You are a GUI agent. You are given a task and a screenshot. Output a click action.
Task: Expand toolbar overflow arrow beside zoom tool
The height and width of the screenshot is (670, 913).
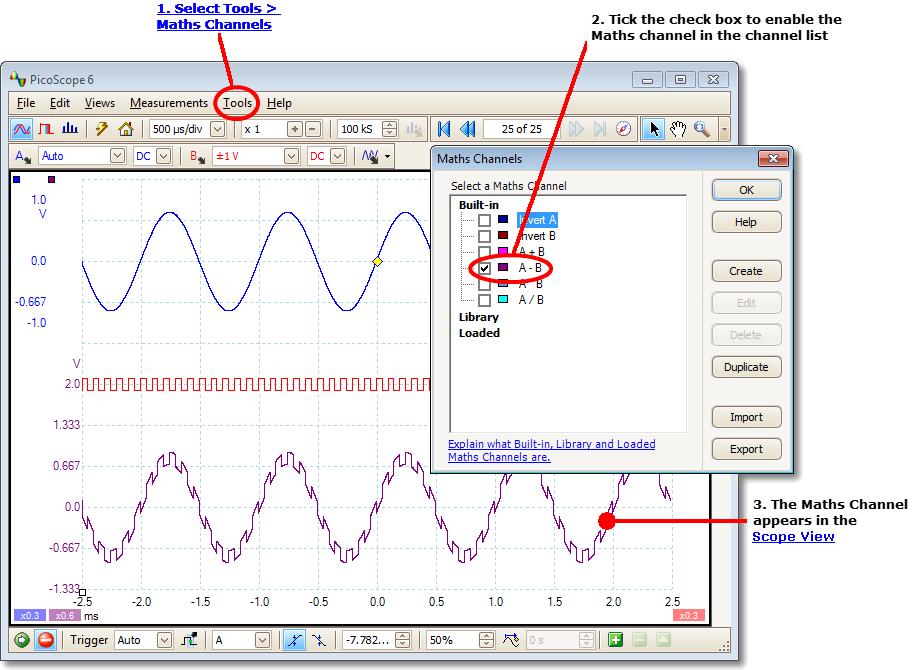[724, 129]
